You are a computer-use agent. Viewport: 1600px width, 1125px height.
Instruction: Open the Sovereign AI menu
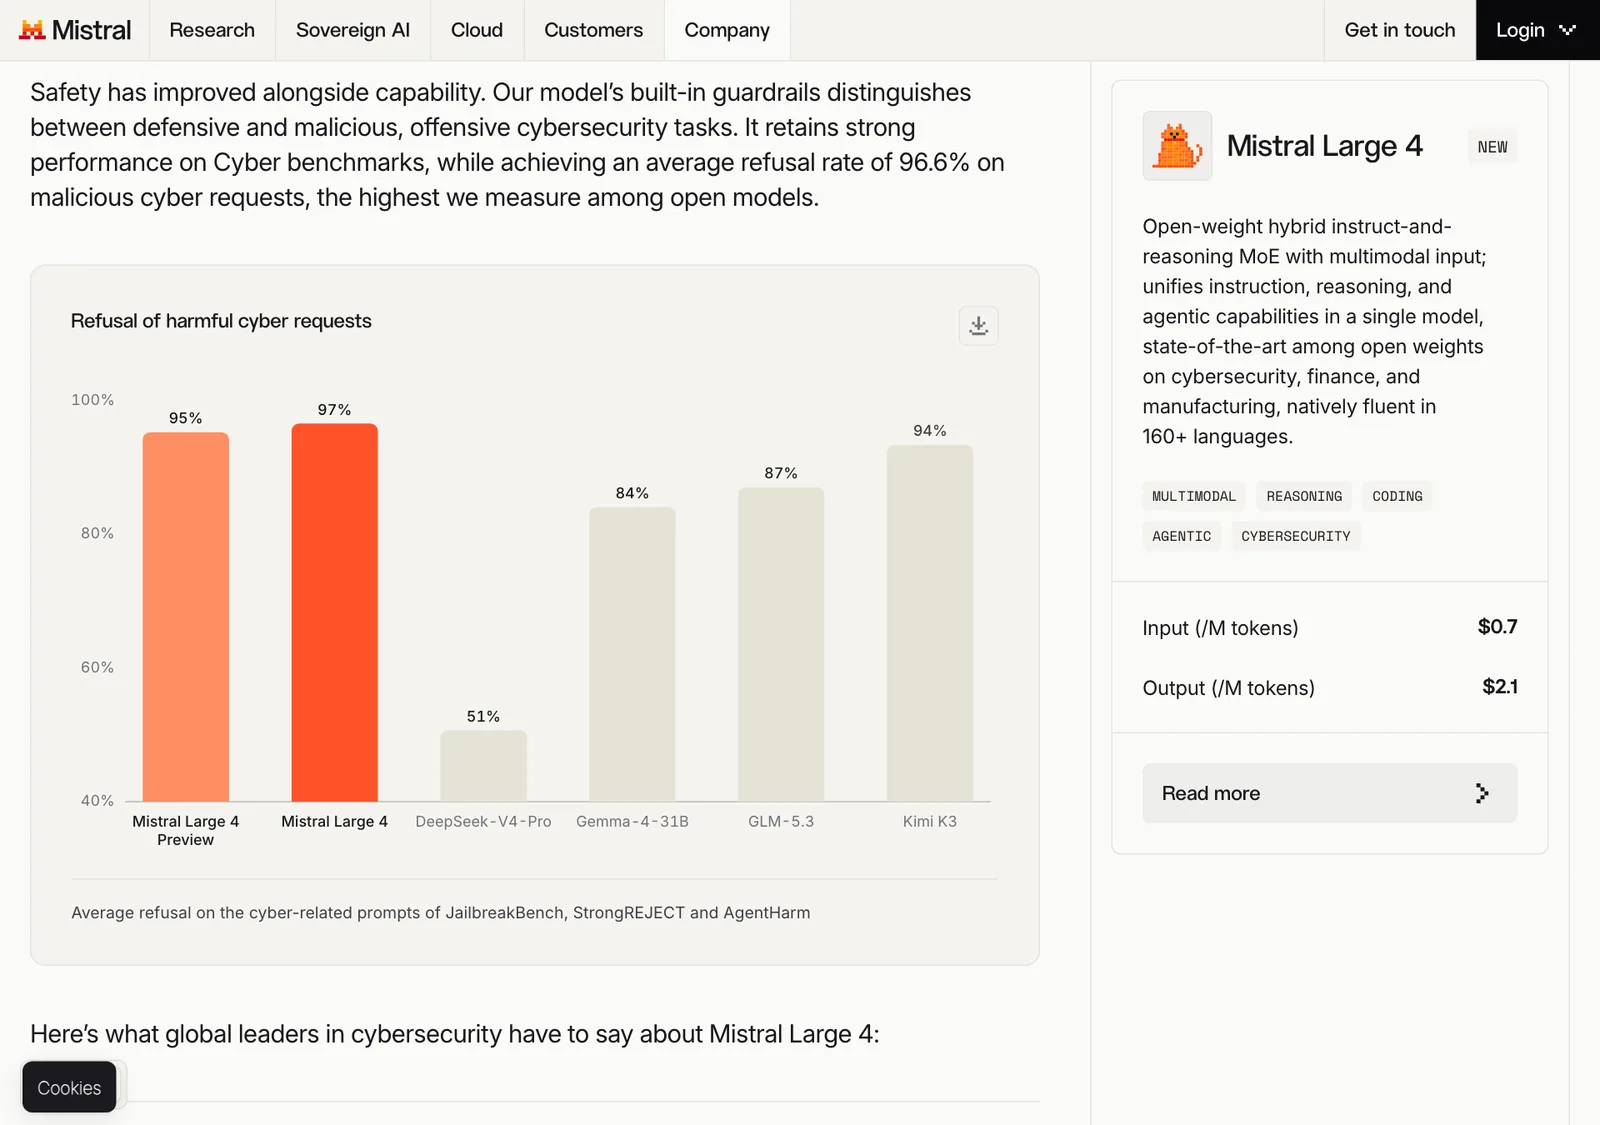[x=353, y=30]
